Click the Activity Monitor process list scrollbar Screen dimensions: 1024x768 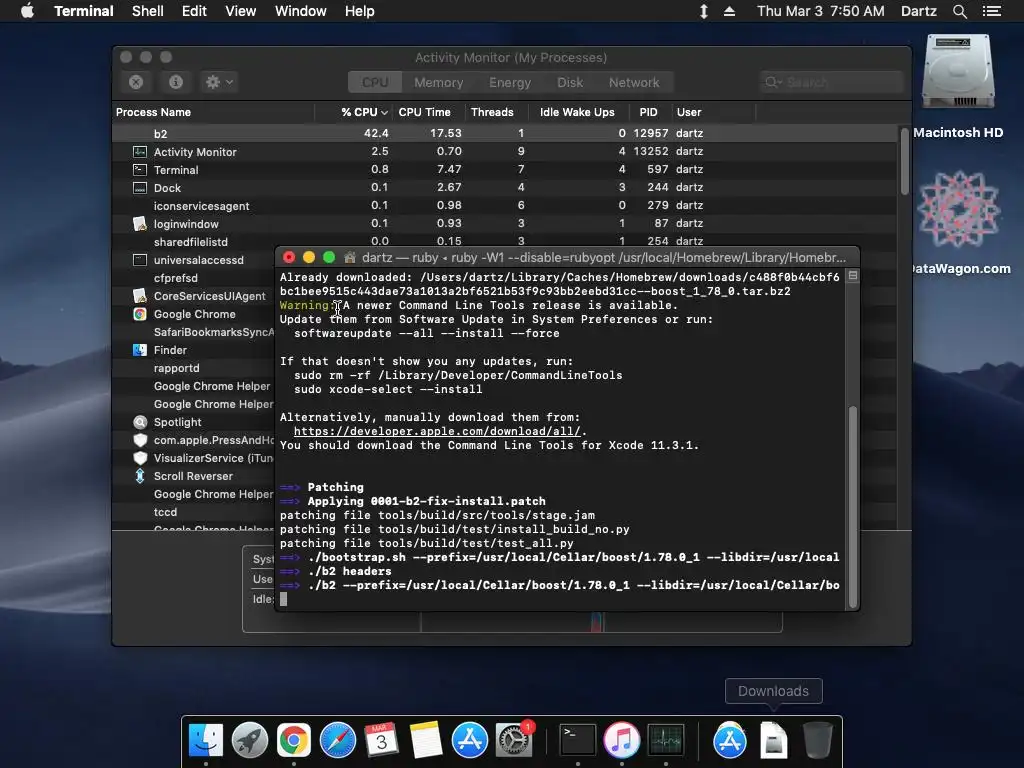(x=904, y=161)
